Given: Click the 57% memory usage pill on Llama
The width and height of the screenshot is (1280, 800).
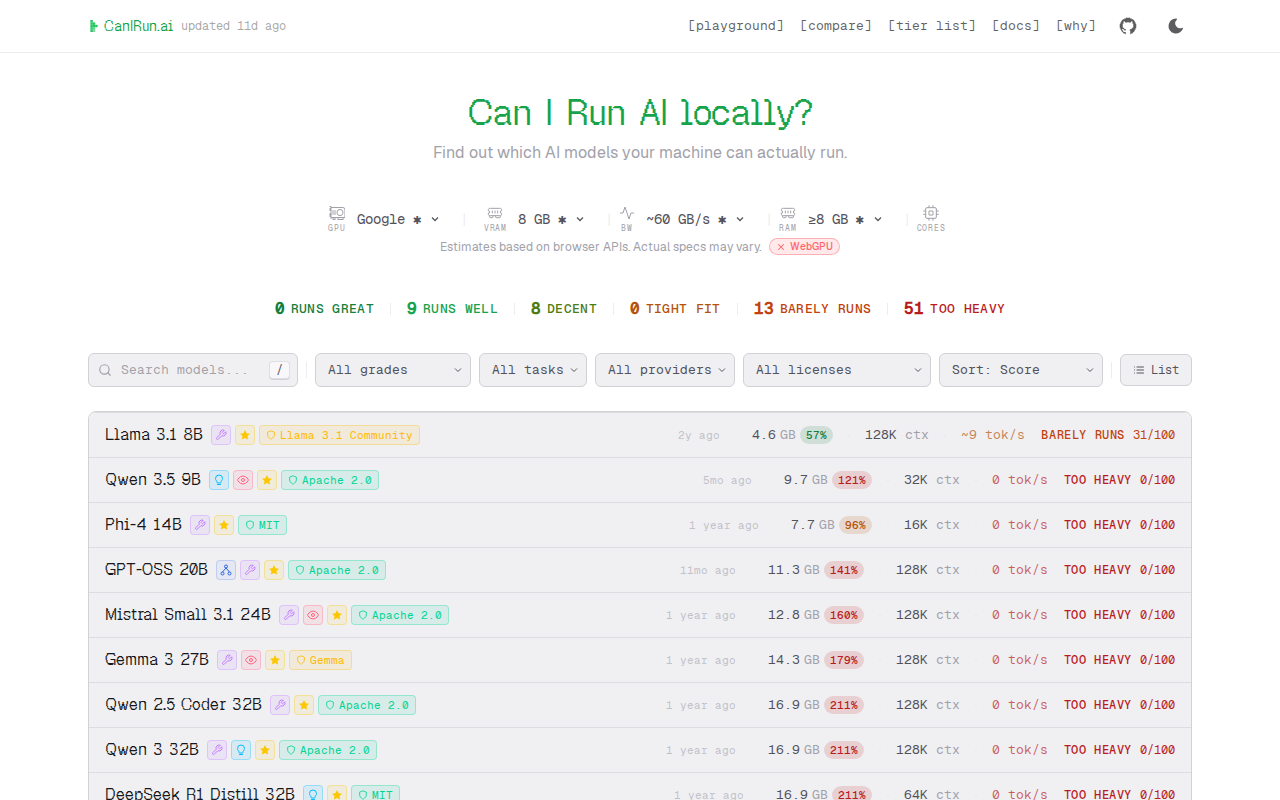Looking at the screenshot, I should [x=816, y=435].
